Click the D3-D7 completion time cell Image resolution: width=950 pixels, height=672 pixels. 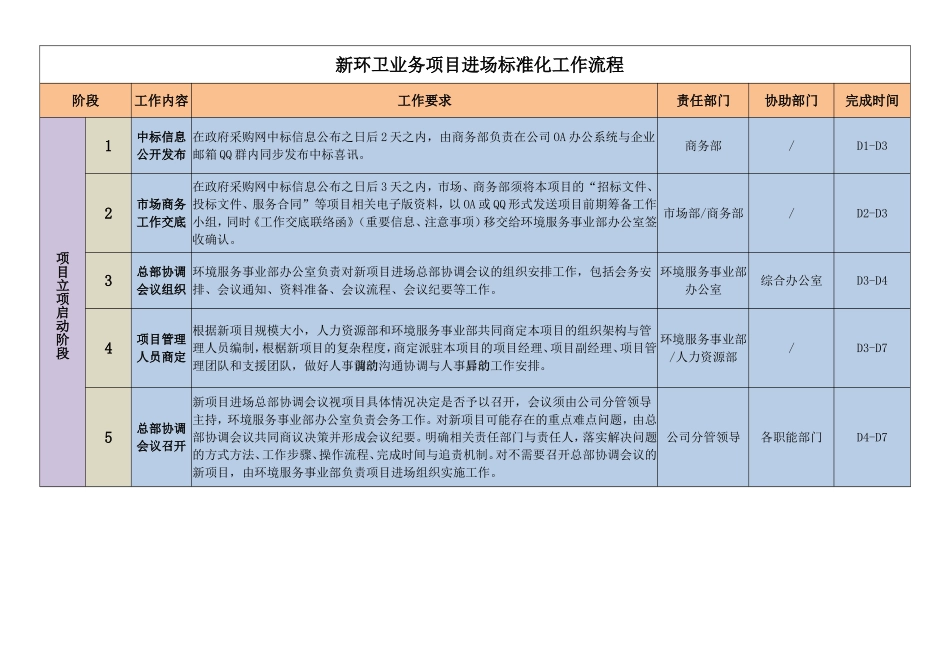[x=872, y=348]
